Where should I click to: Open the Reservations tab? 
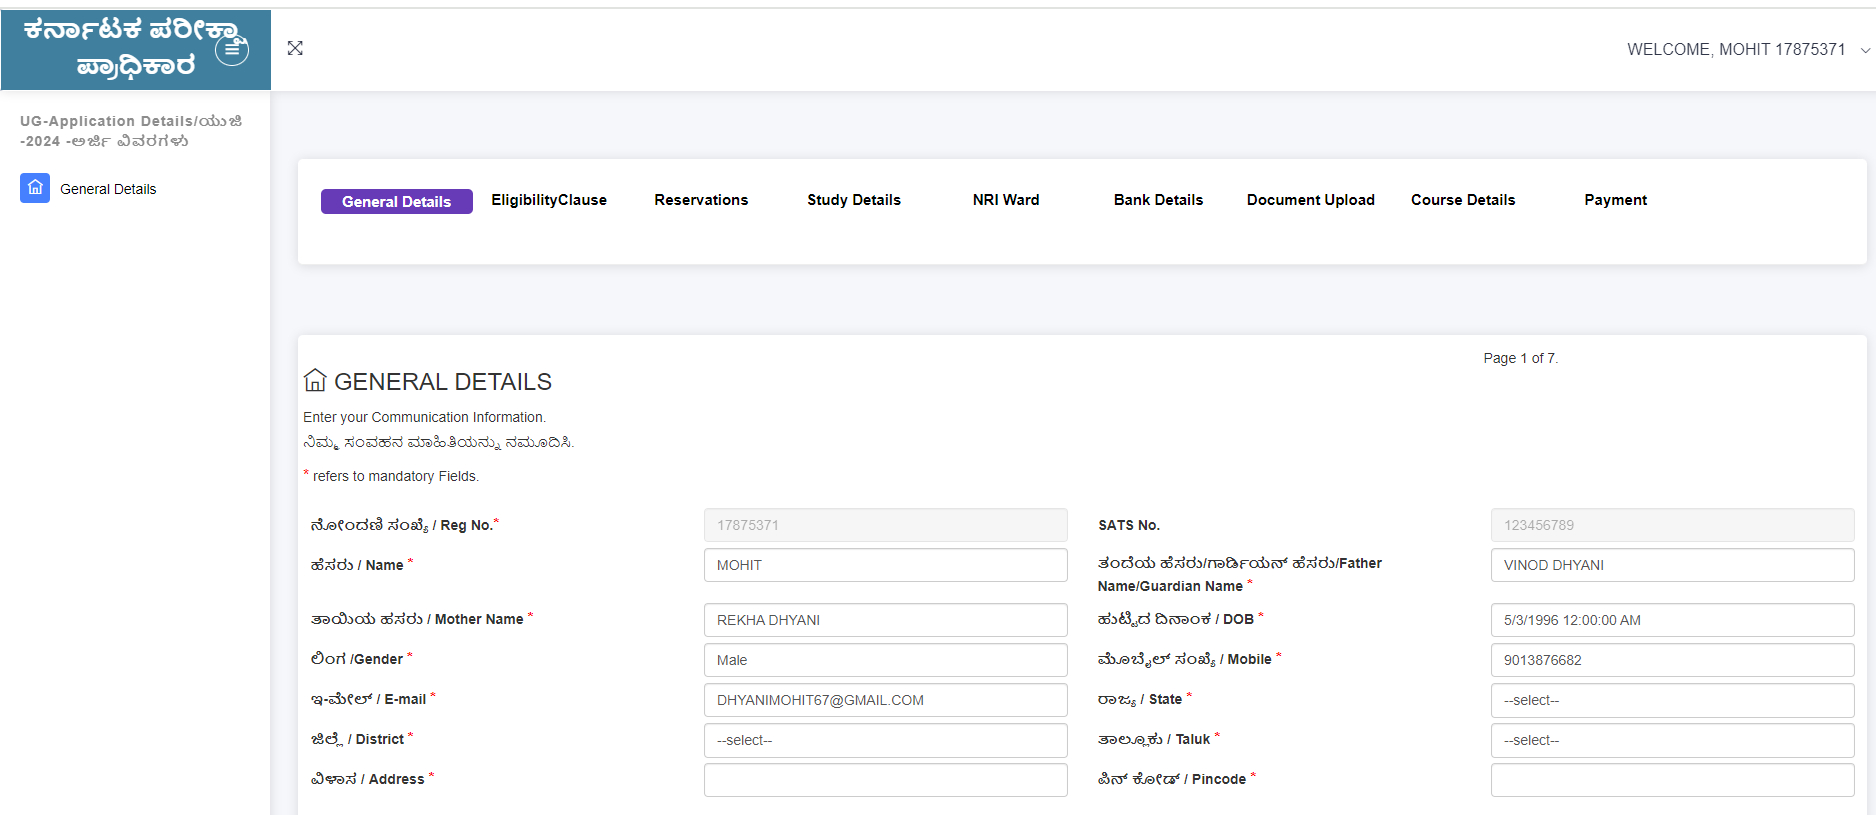(x=701, y=200)
